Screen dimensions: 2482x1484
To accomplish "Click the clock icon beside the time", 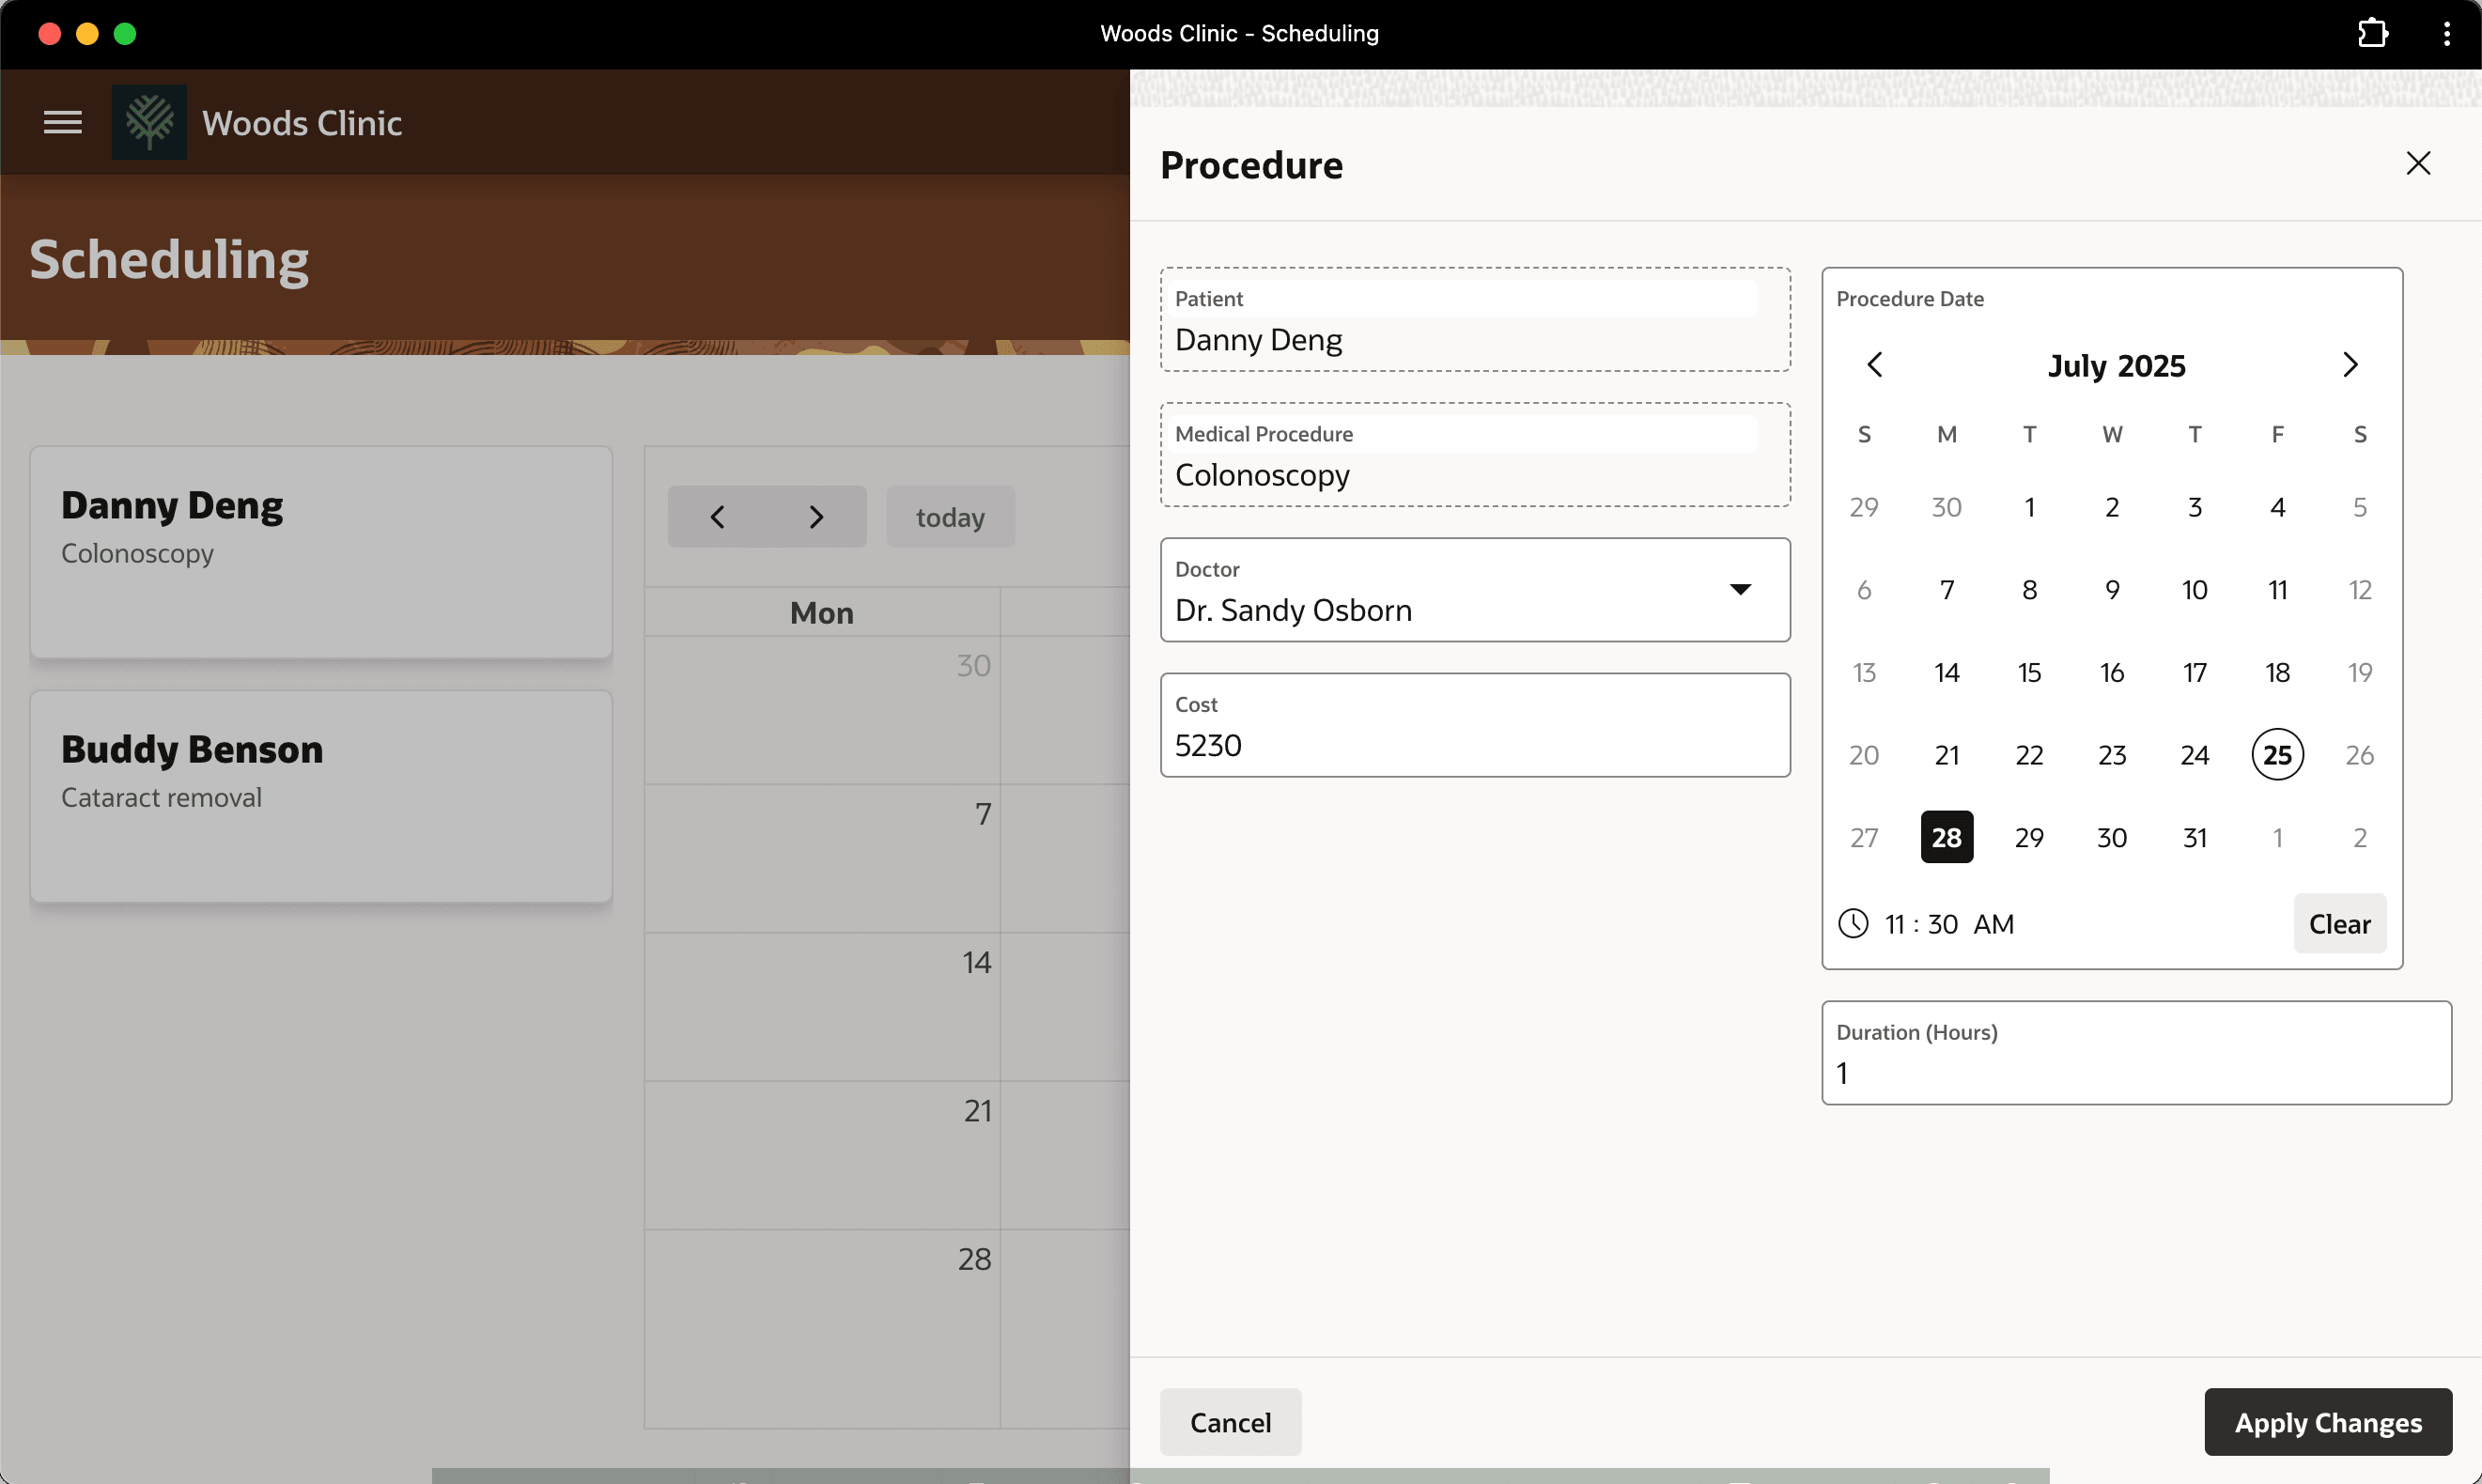I will click(1853, 923).
